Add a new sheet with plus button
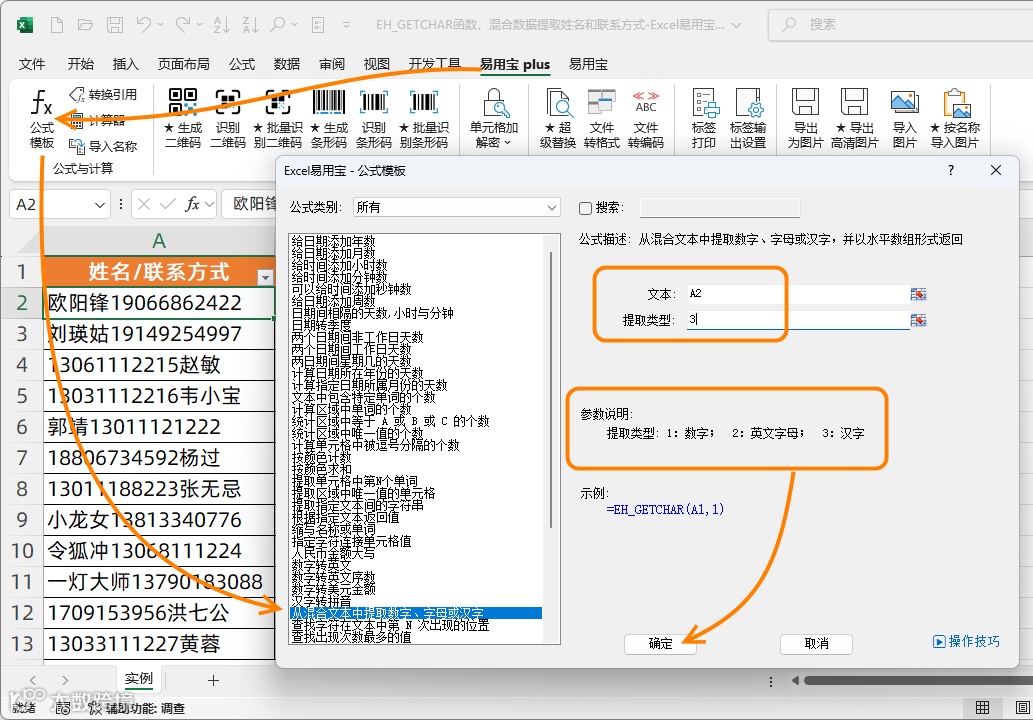Image resolution: width=1033 pixels, height=720 pixels. pyautogui.click(x=213, y=680)
